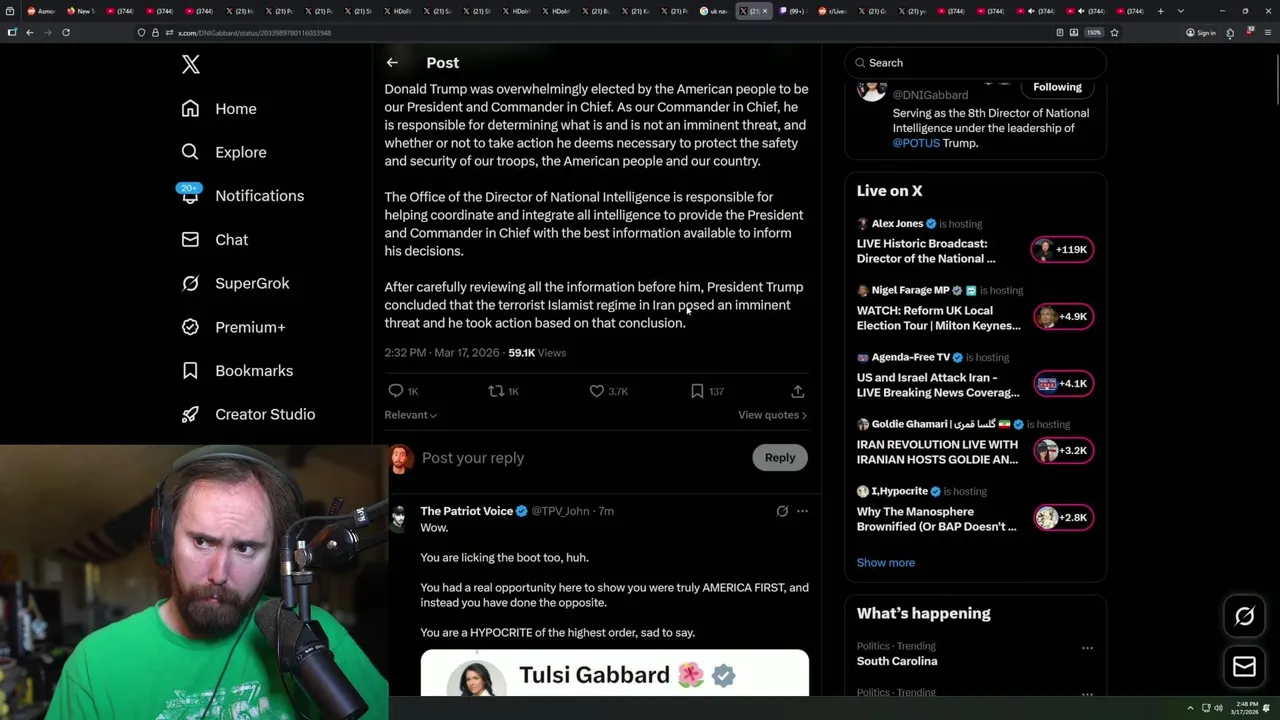The height and width of the screenshot is (720, 1280).
Task: Repost the post using the repost icon
Action: [495, 391]
